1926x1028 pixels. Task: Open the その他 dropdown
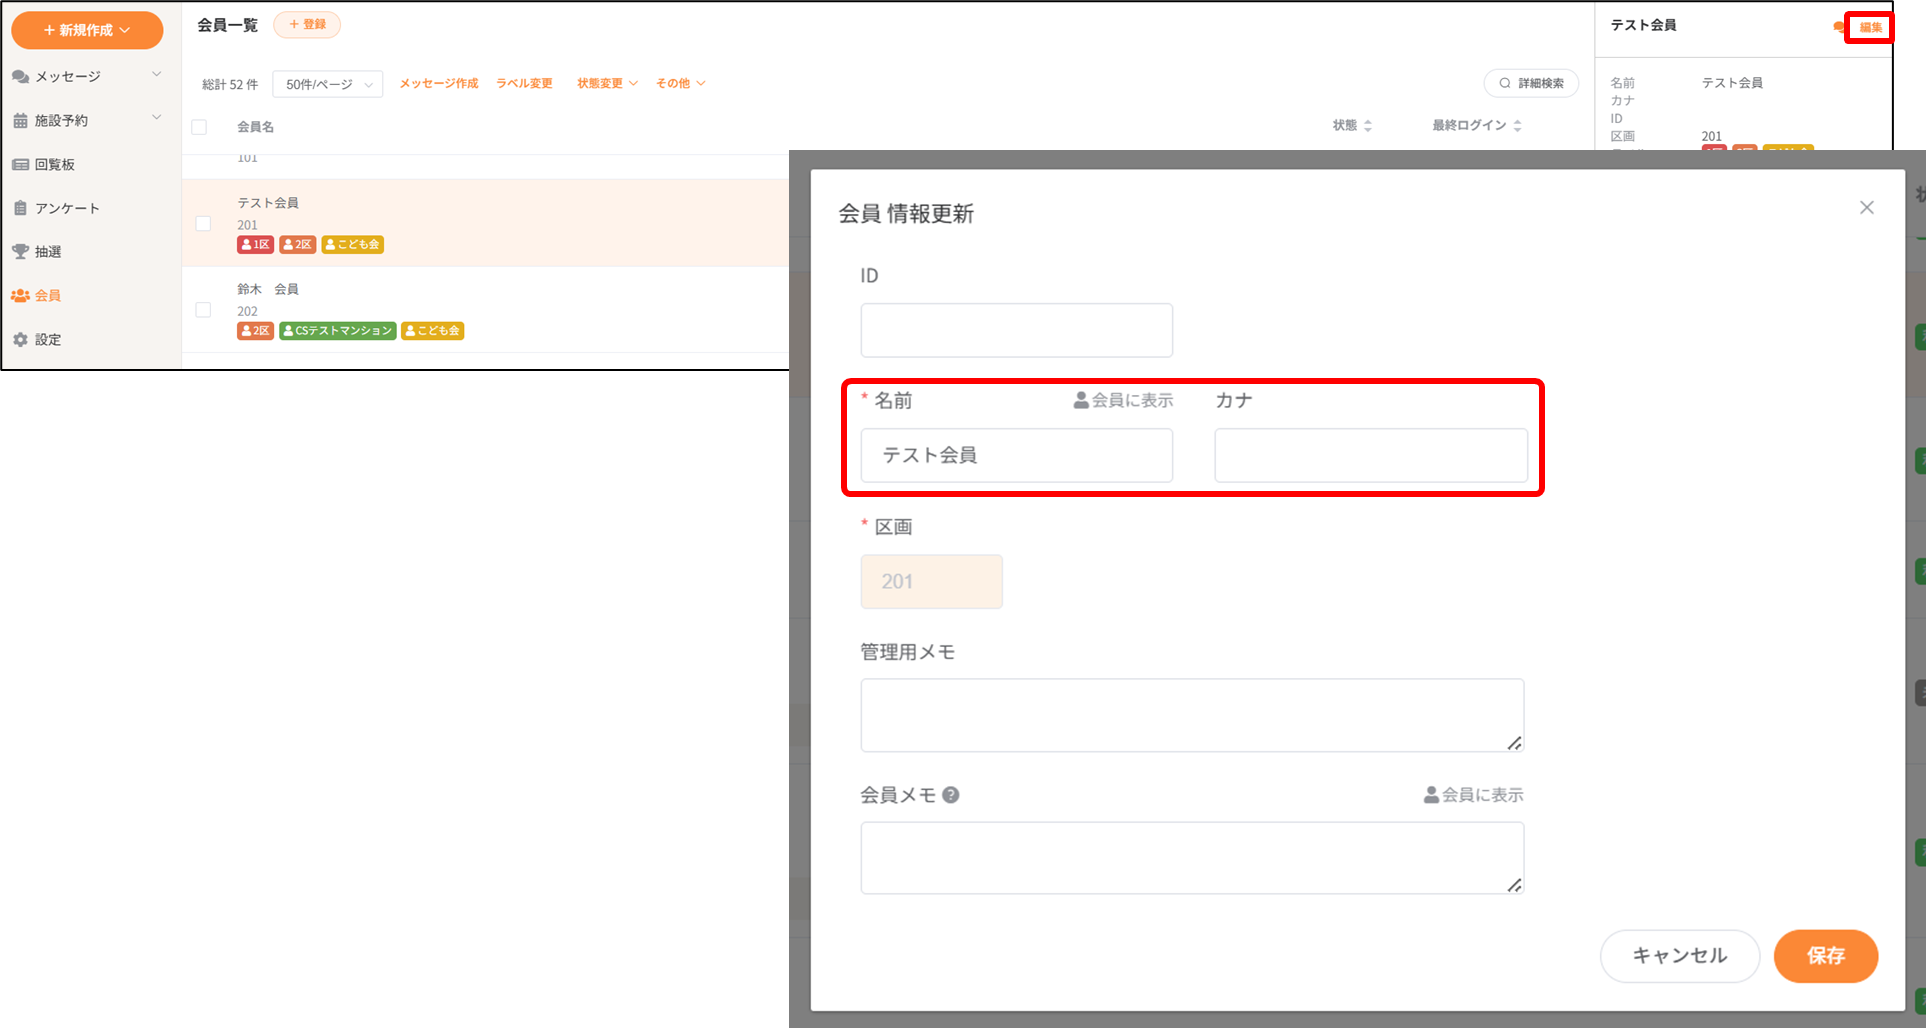click(681, 83)
